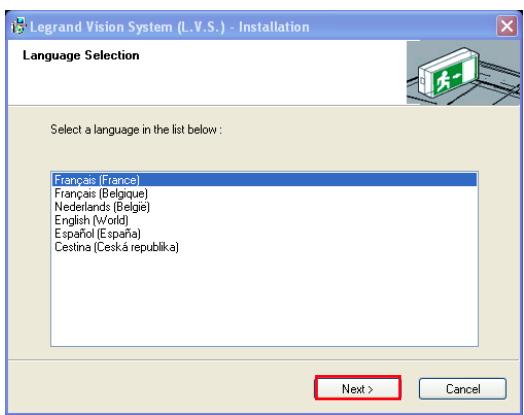Click the emergency exit sign image
Screen dimensions: 524x415
pyautogui.click(x=463, y=73)
